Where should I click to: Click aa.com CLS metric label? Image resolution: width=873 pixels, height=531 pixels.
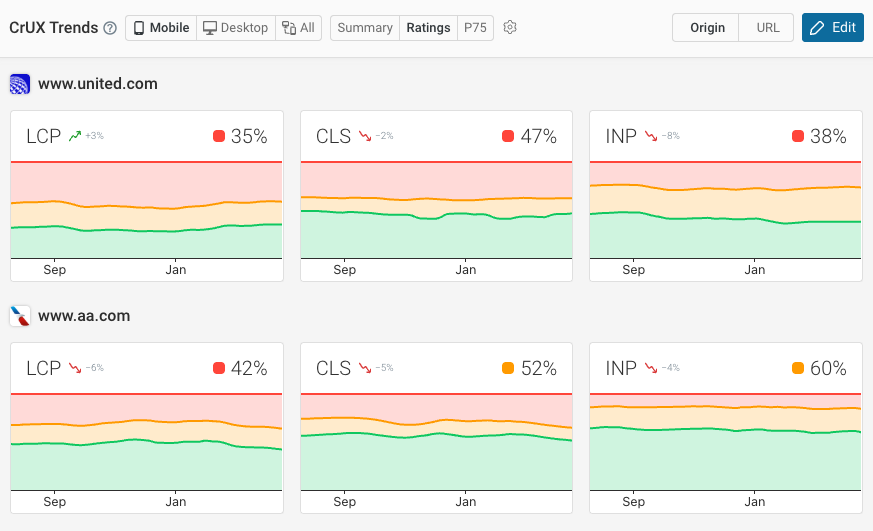(333, 368)
